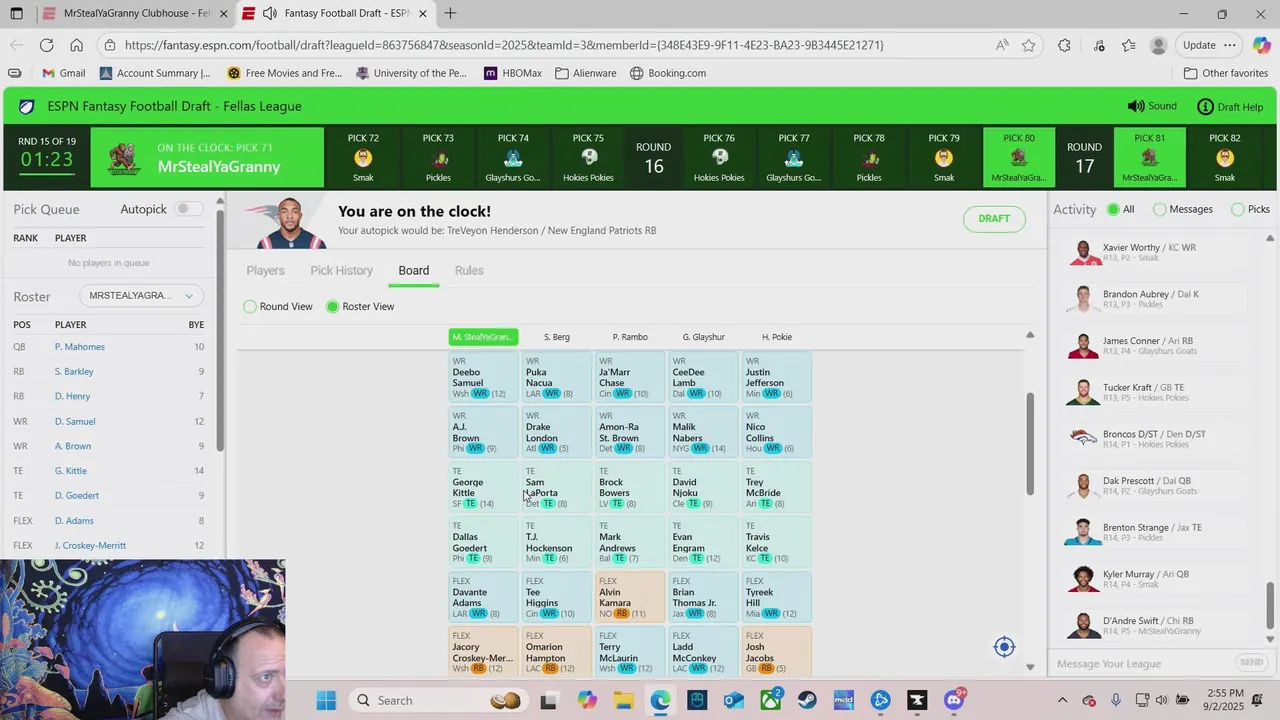Click Pick 73 Pickles team avatar

[x=438, y=158]
